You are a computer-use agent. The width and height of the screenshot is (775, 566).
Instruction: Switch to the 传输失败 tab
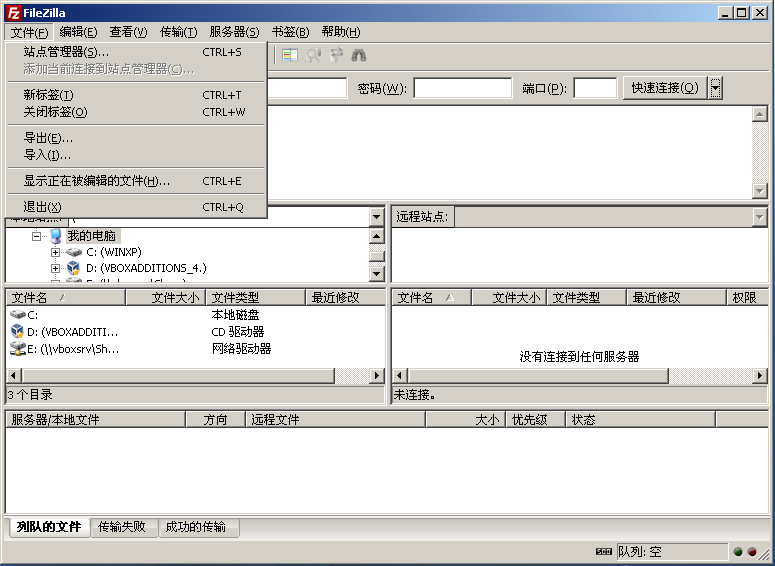122,527
